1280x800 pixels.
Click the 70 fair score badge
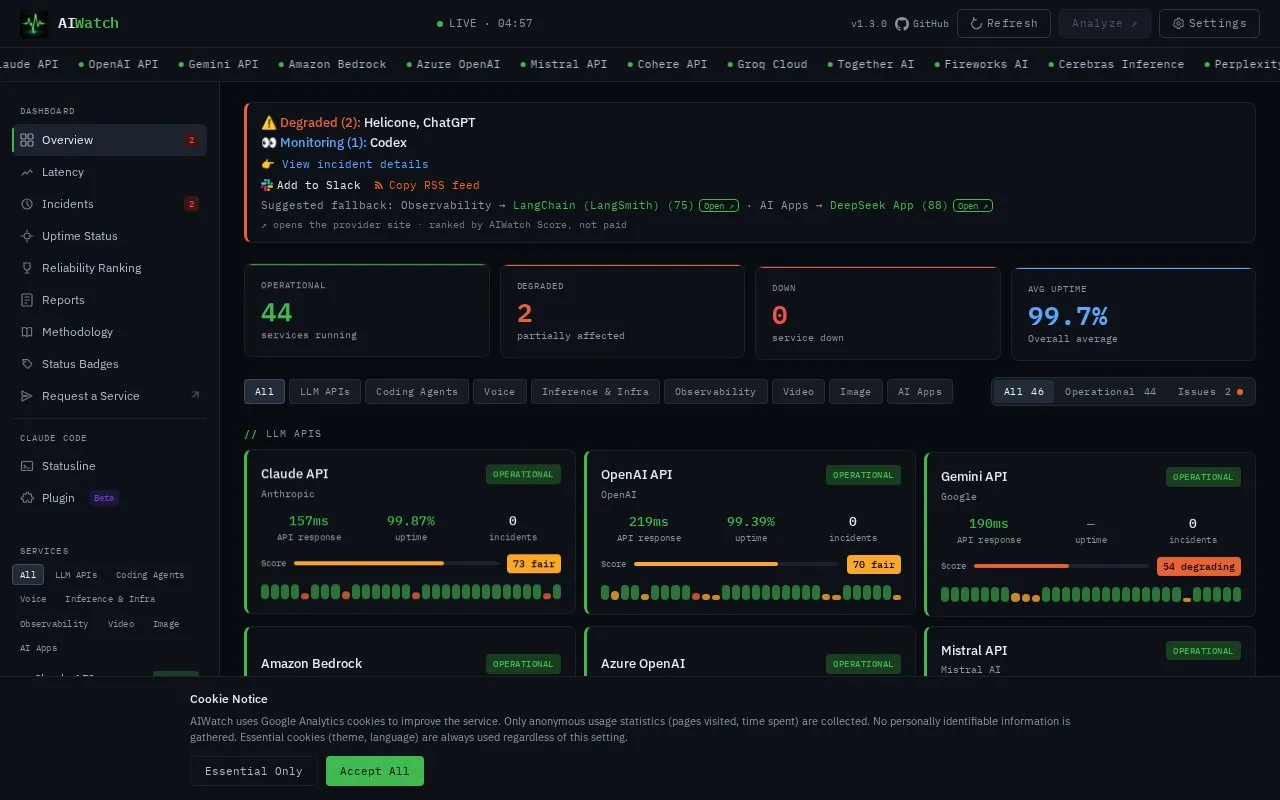click(x=874, y=564)
